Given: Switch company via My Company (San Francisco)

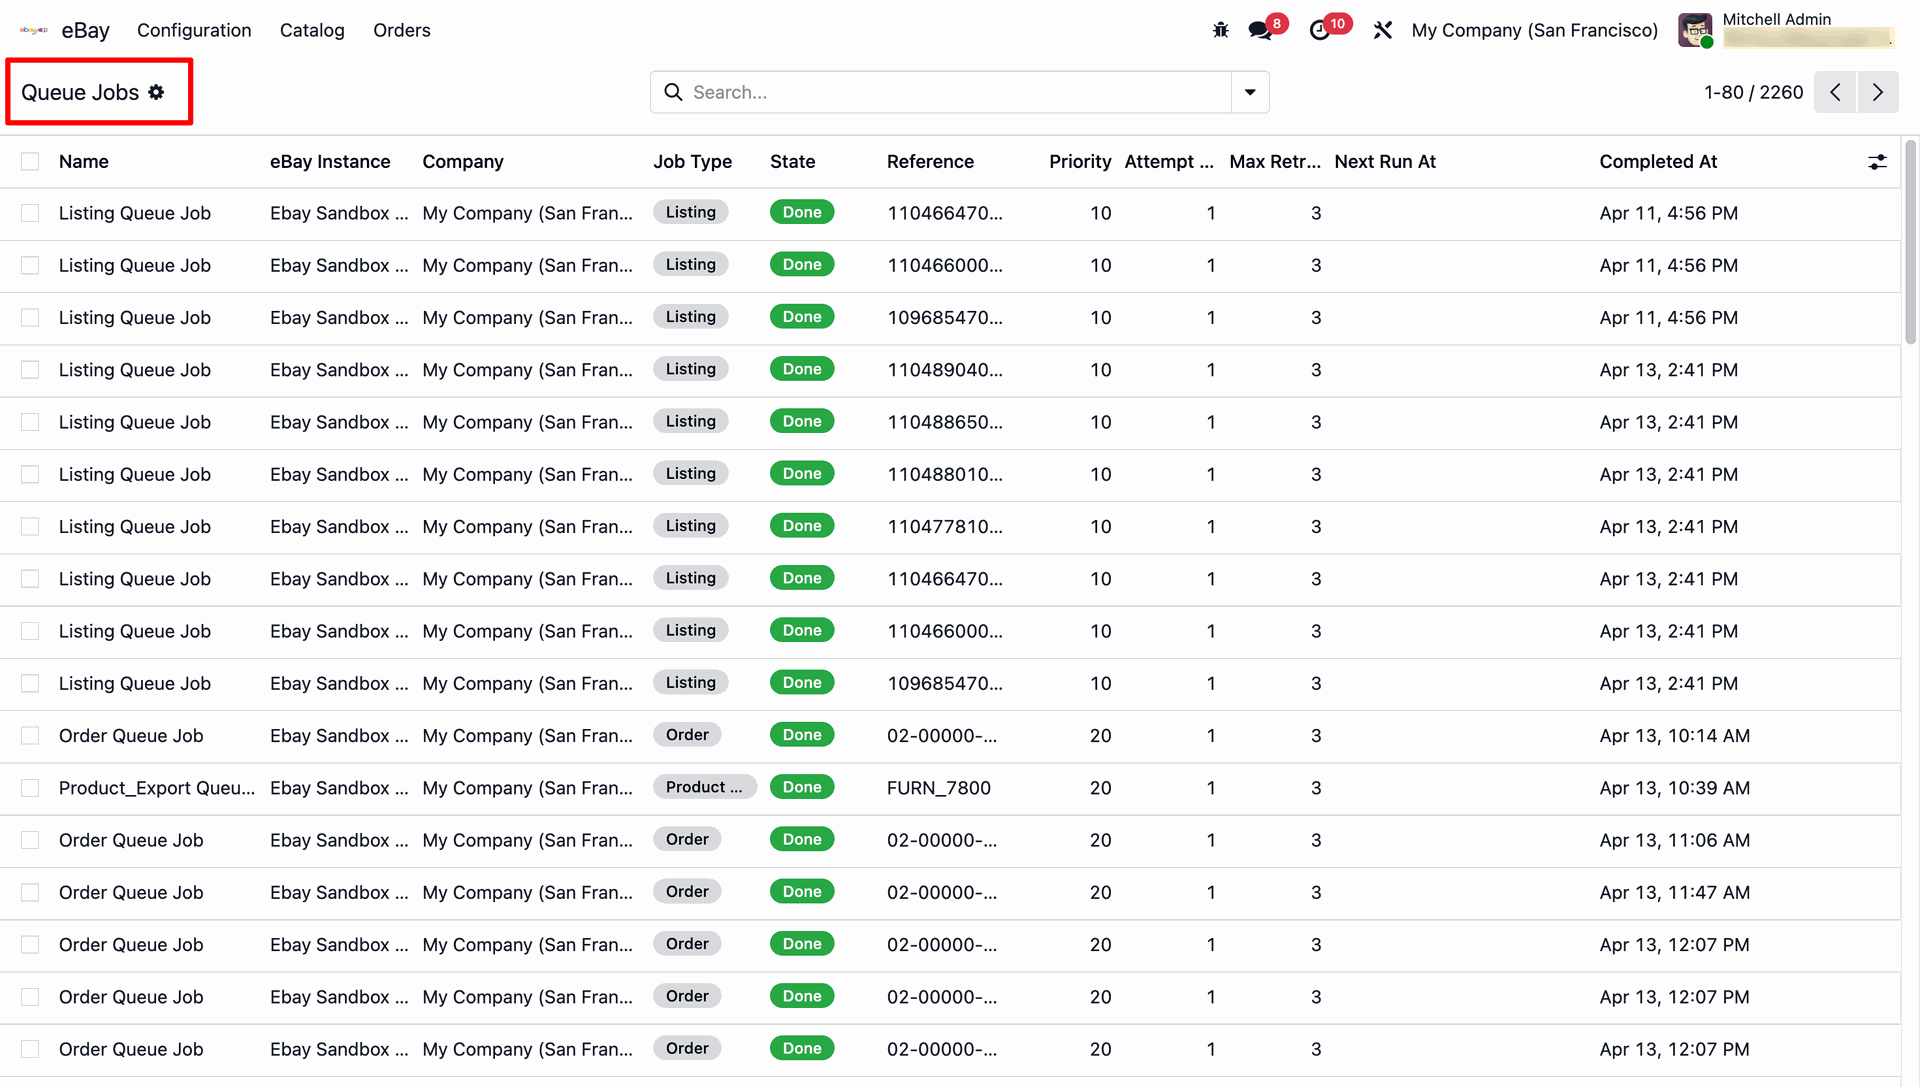Looking at the screenshot, I should click(1534, 30).
